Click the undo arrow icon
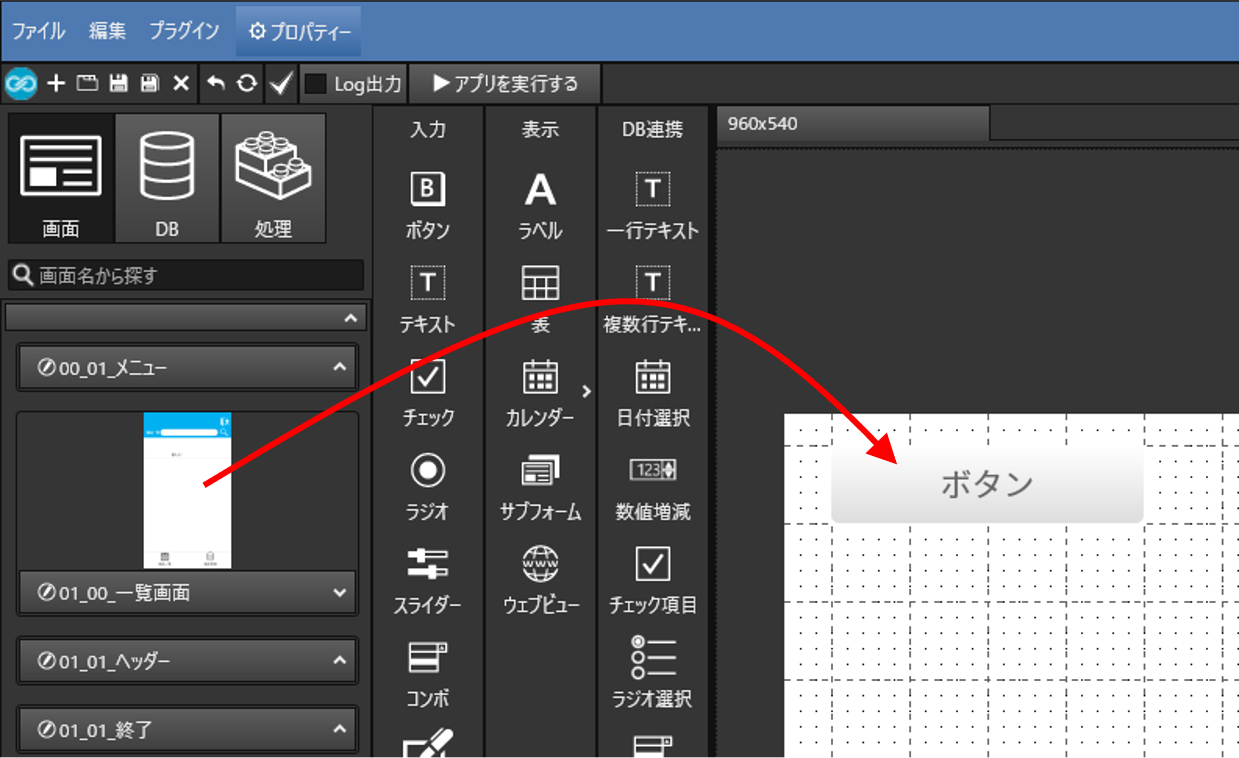The image size is (1239, 758). (x=216, y=84)
